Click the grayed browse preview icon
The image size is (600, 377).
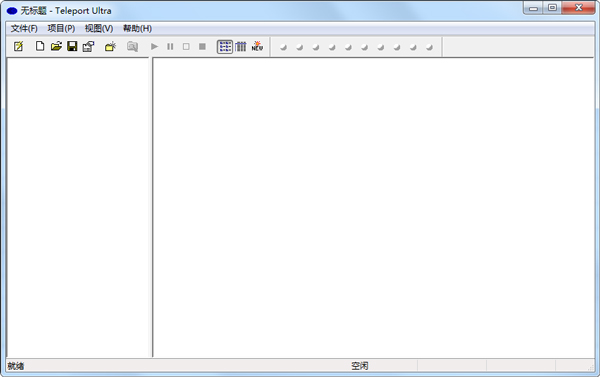[132, 46]
